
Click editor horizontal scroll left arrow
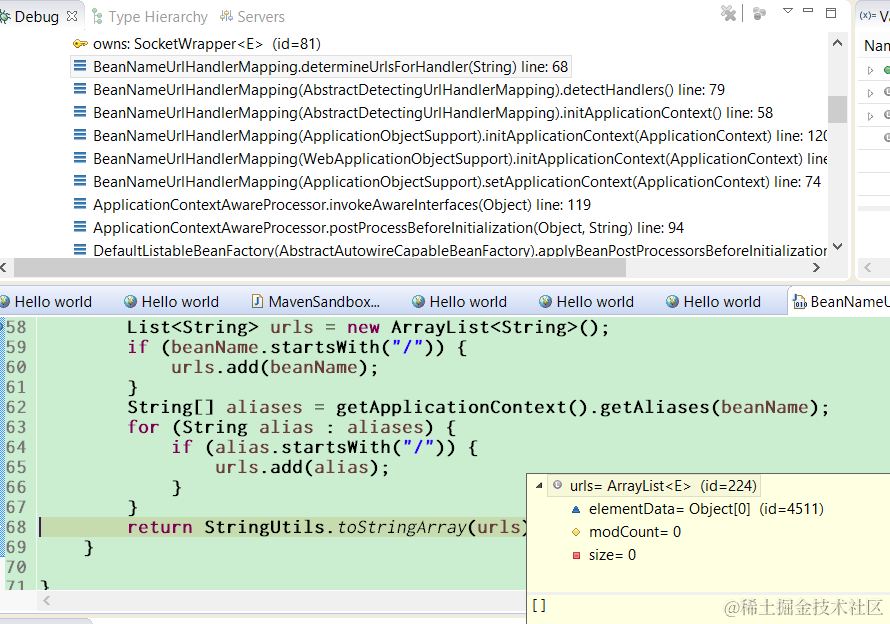[x=47, y=600]
